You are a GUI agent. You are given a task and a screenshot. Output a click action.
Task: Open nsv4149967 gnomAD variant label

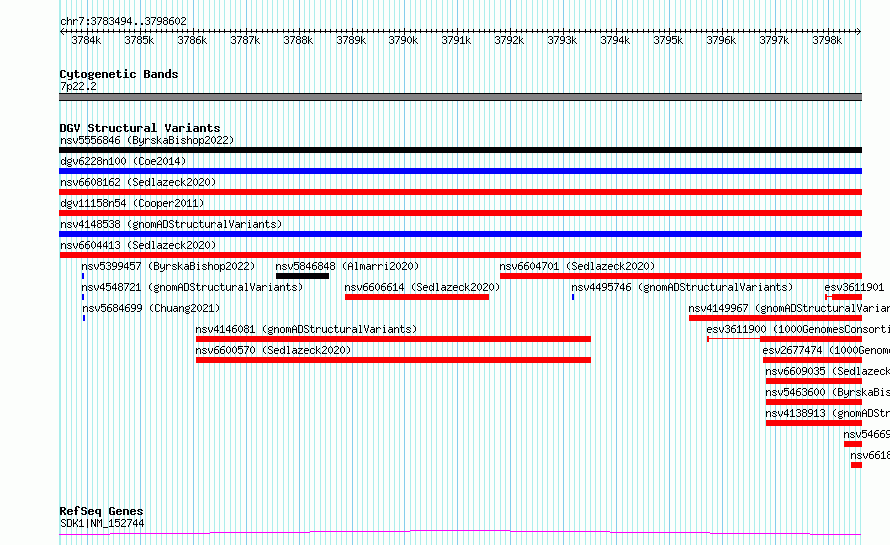coord(789,308)
